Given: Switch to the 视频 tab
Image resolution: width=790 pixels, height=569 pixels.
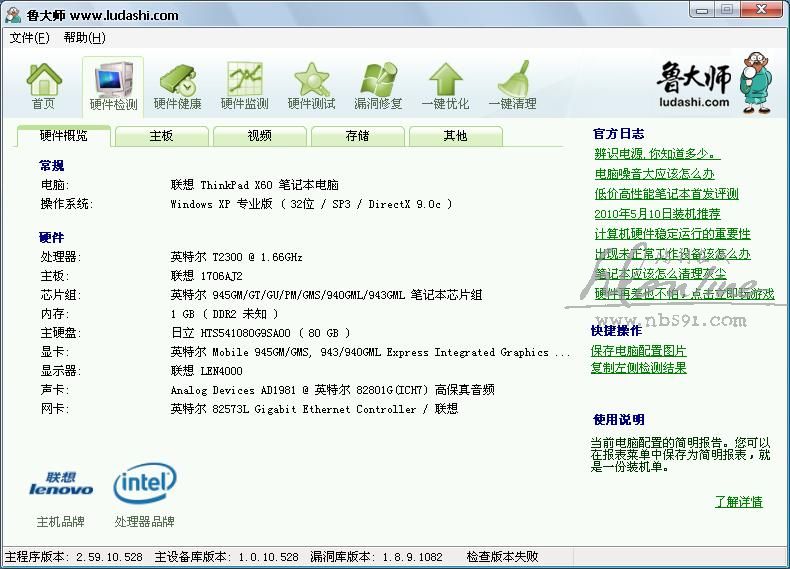Looking at the screenshot, I should [x=259, y=135].
